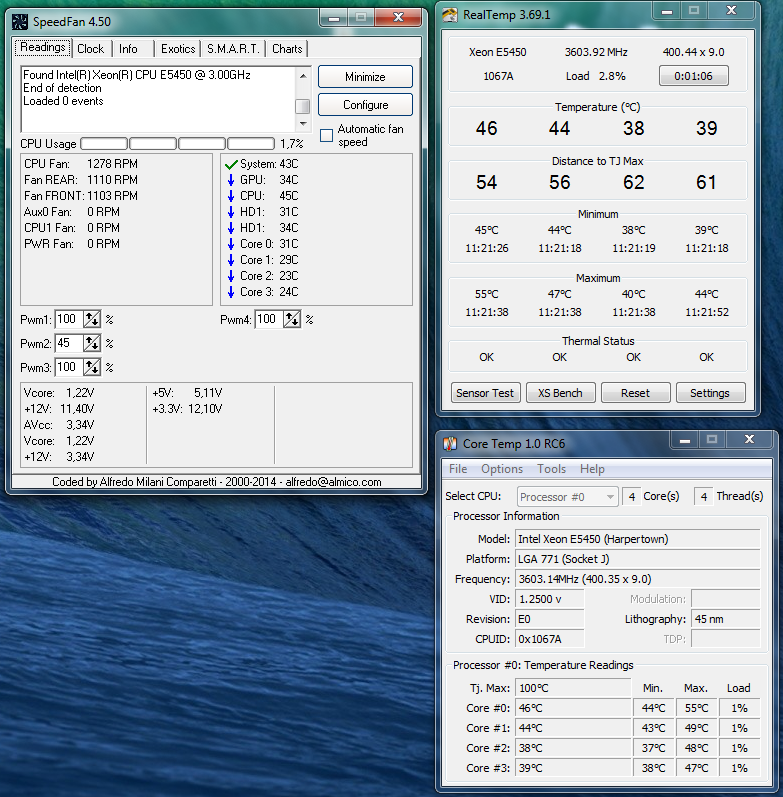The width and height of the screenshot is (783, 797).
Task: Click the SpeedFan log scroll down arrow
Action: click(303, 124)
